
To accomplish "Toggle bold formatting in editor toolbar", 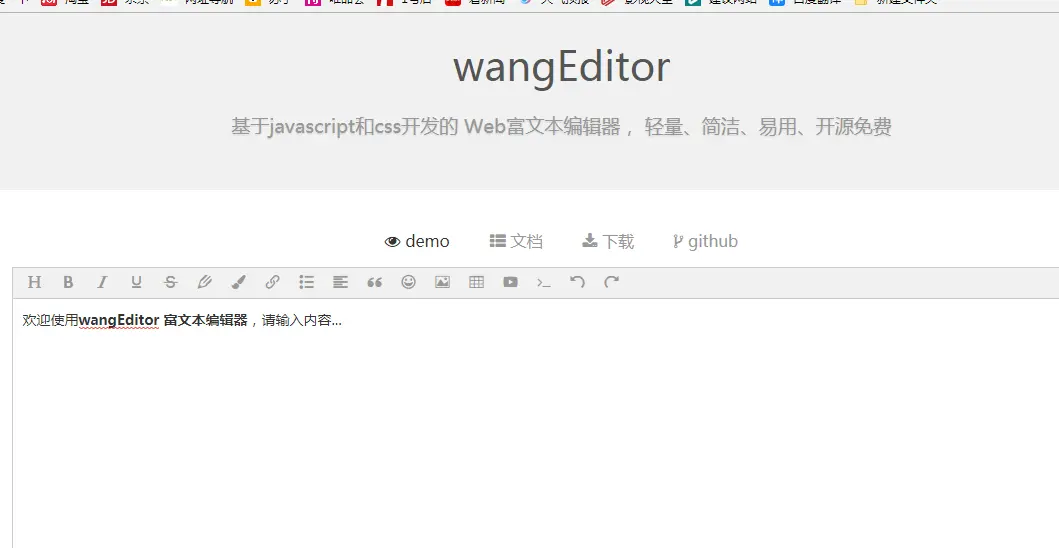I will point(68,282).
